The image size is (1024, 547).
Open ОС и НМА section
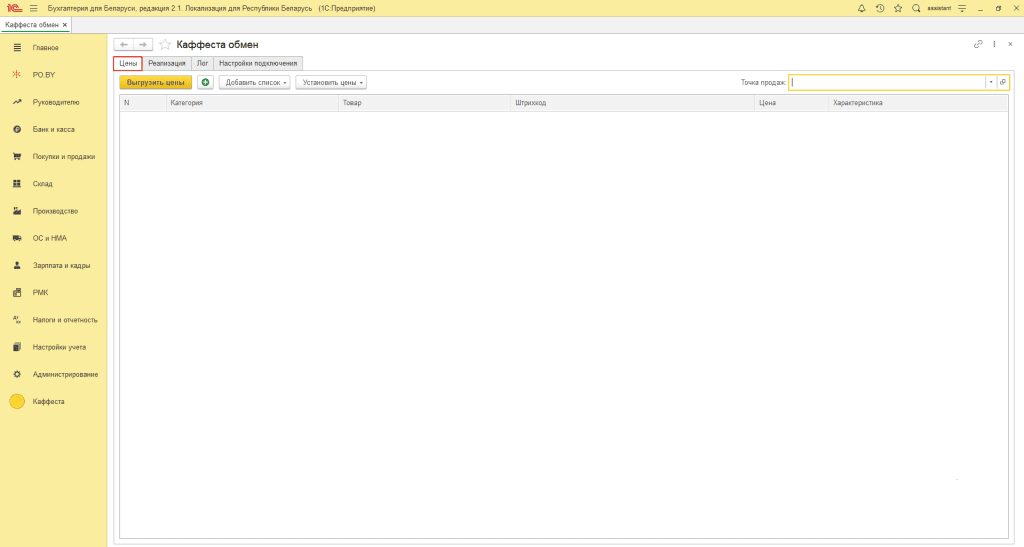pos(54,238)
